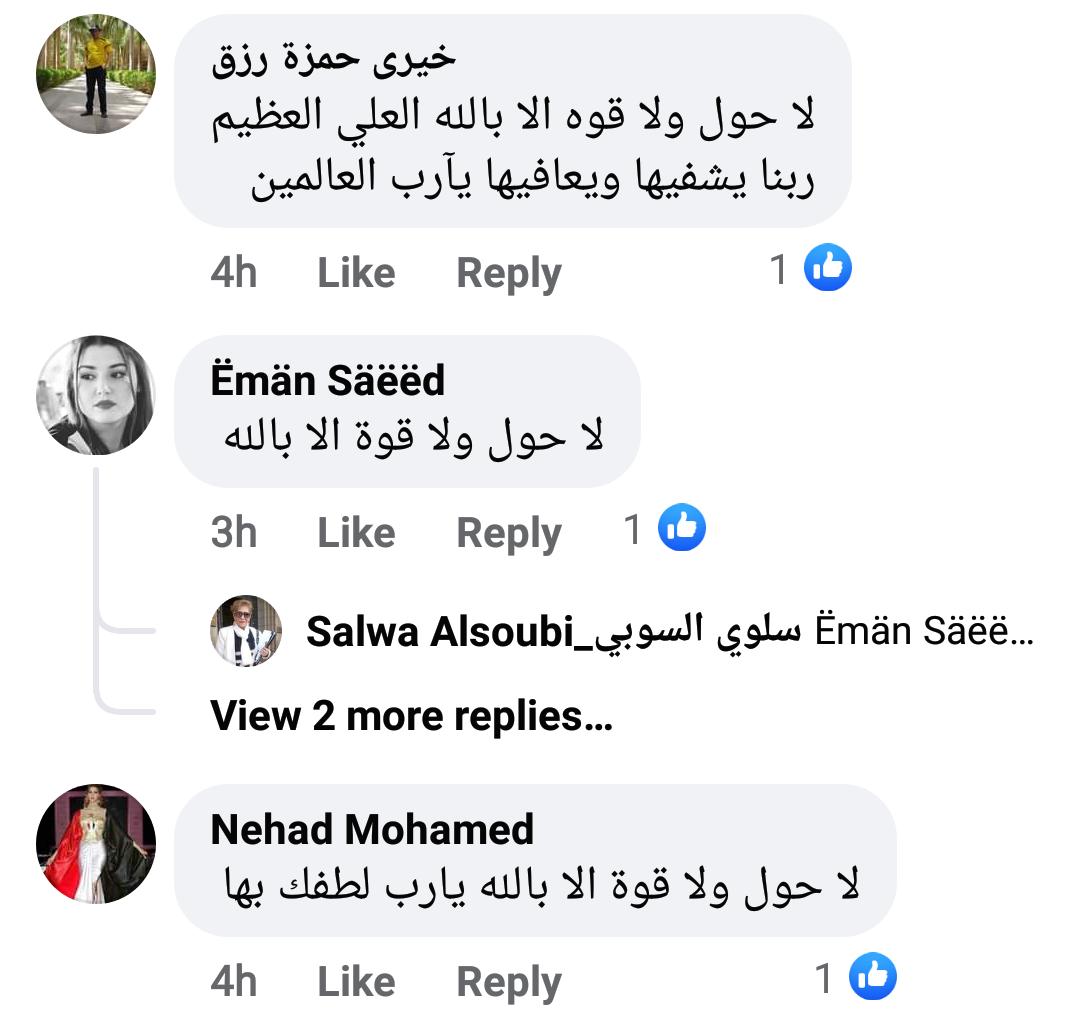Open Ëmän Säëëd's profile name link
Screen dimensions: 1080x1028
point(328,381)
